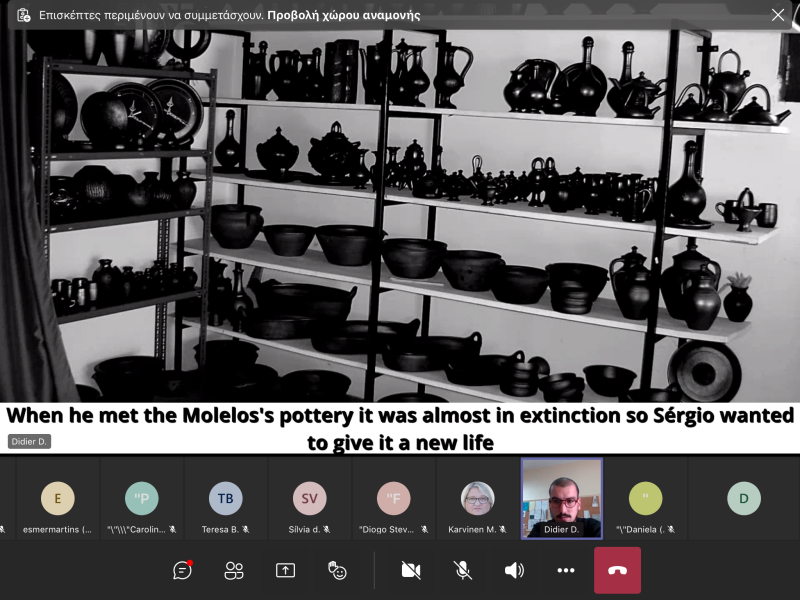Select the esmermartins participant avatar
Image resolution: width=800 pixels, height=600 pixels.
click(58, 498)
